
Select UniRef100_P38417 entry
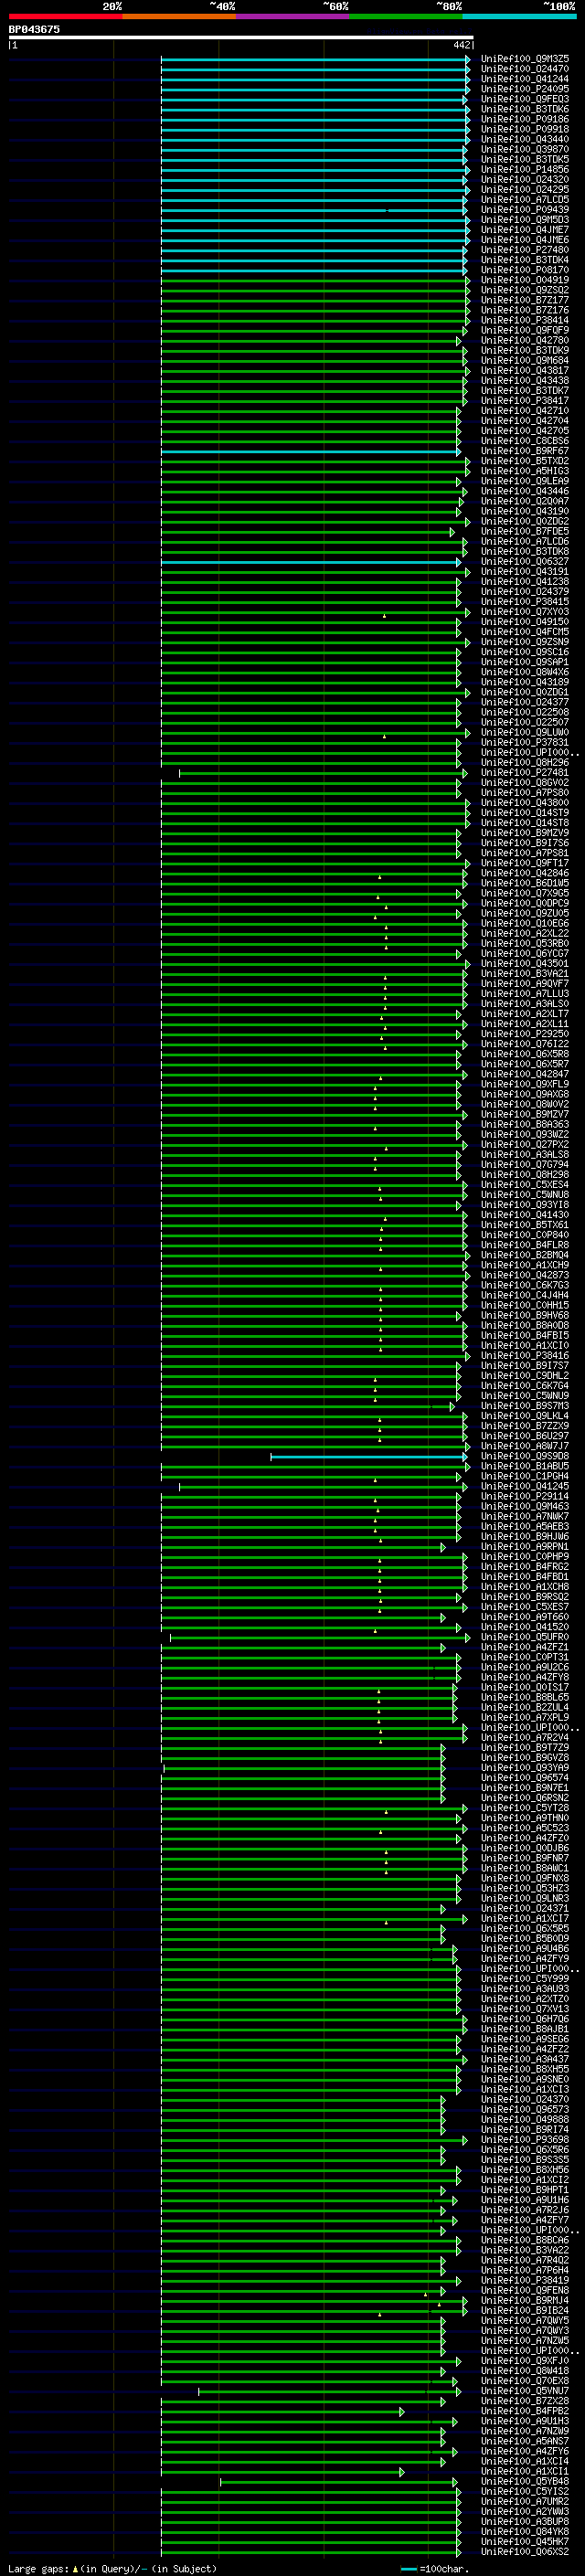click(x=525, y=400)
